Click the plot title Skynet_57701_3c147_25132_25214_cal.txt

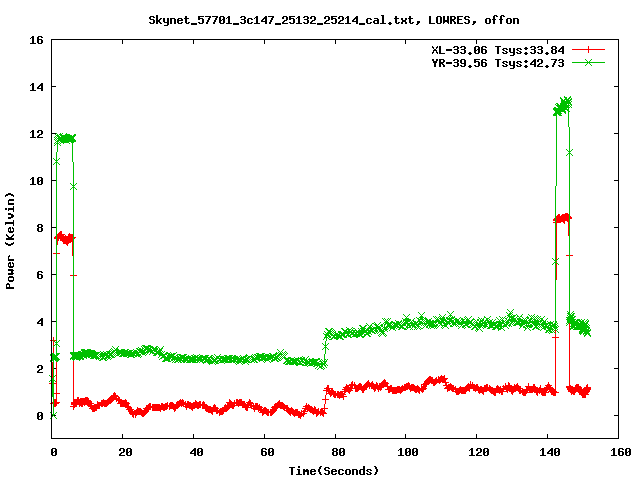point(333,20)
